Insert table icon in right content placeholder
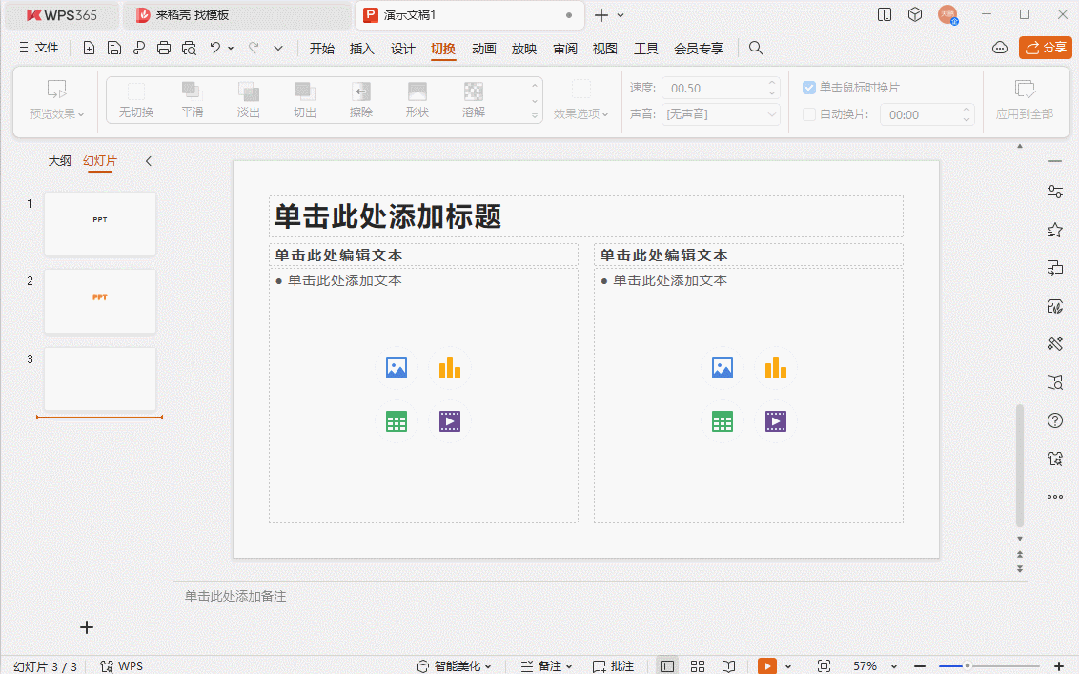This screenshot has height=674, width=1079. [x=722, y=421]
